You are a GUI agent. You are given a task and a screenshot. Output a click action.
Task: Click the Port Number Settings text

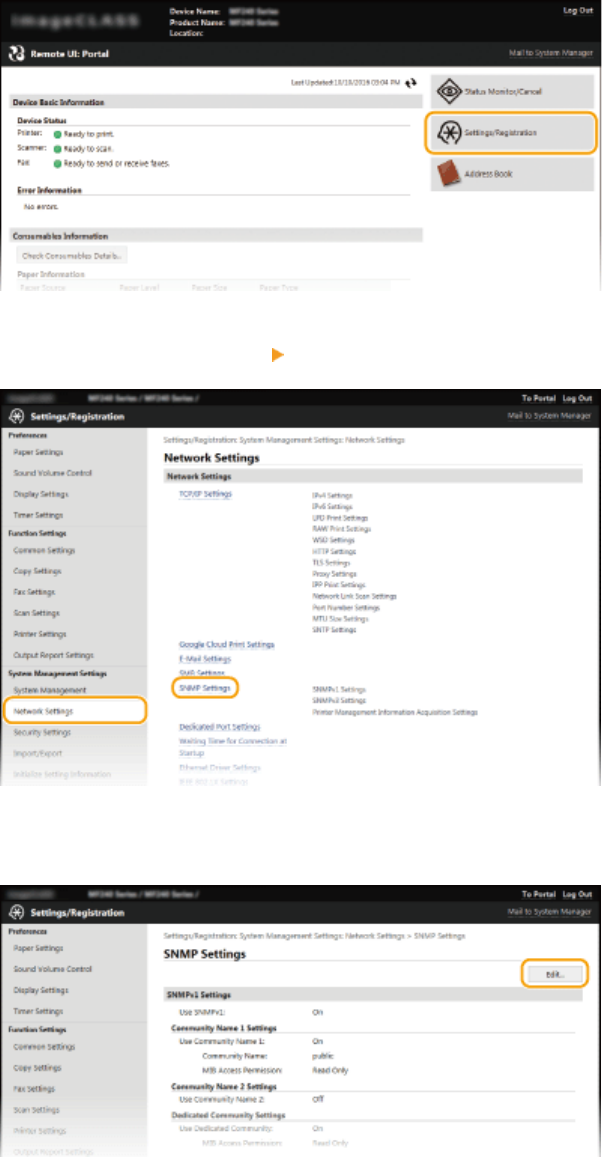tap(346, 607)
